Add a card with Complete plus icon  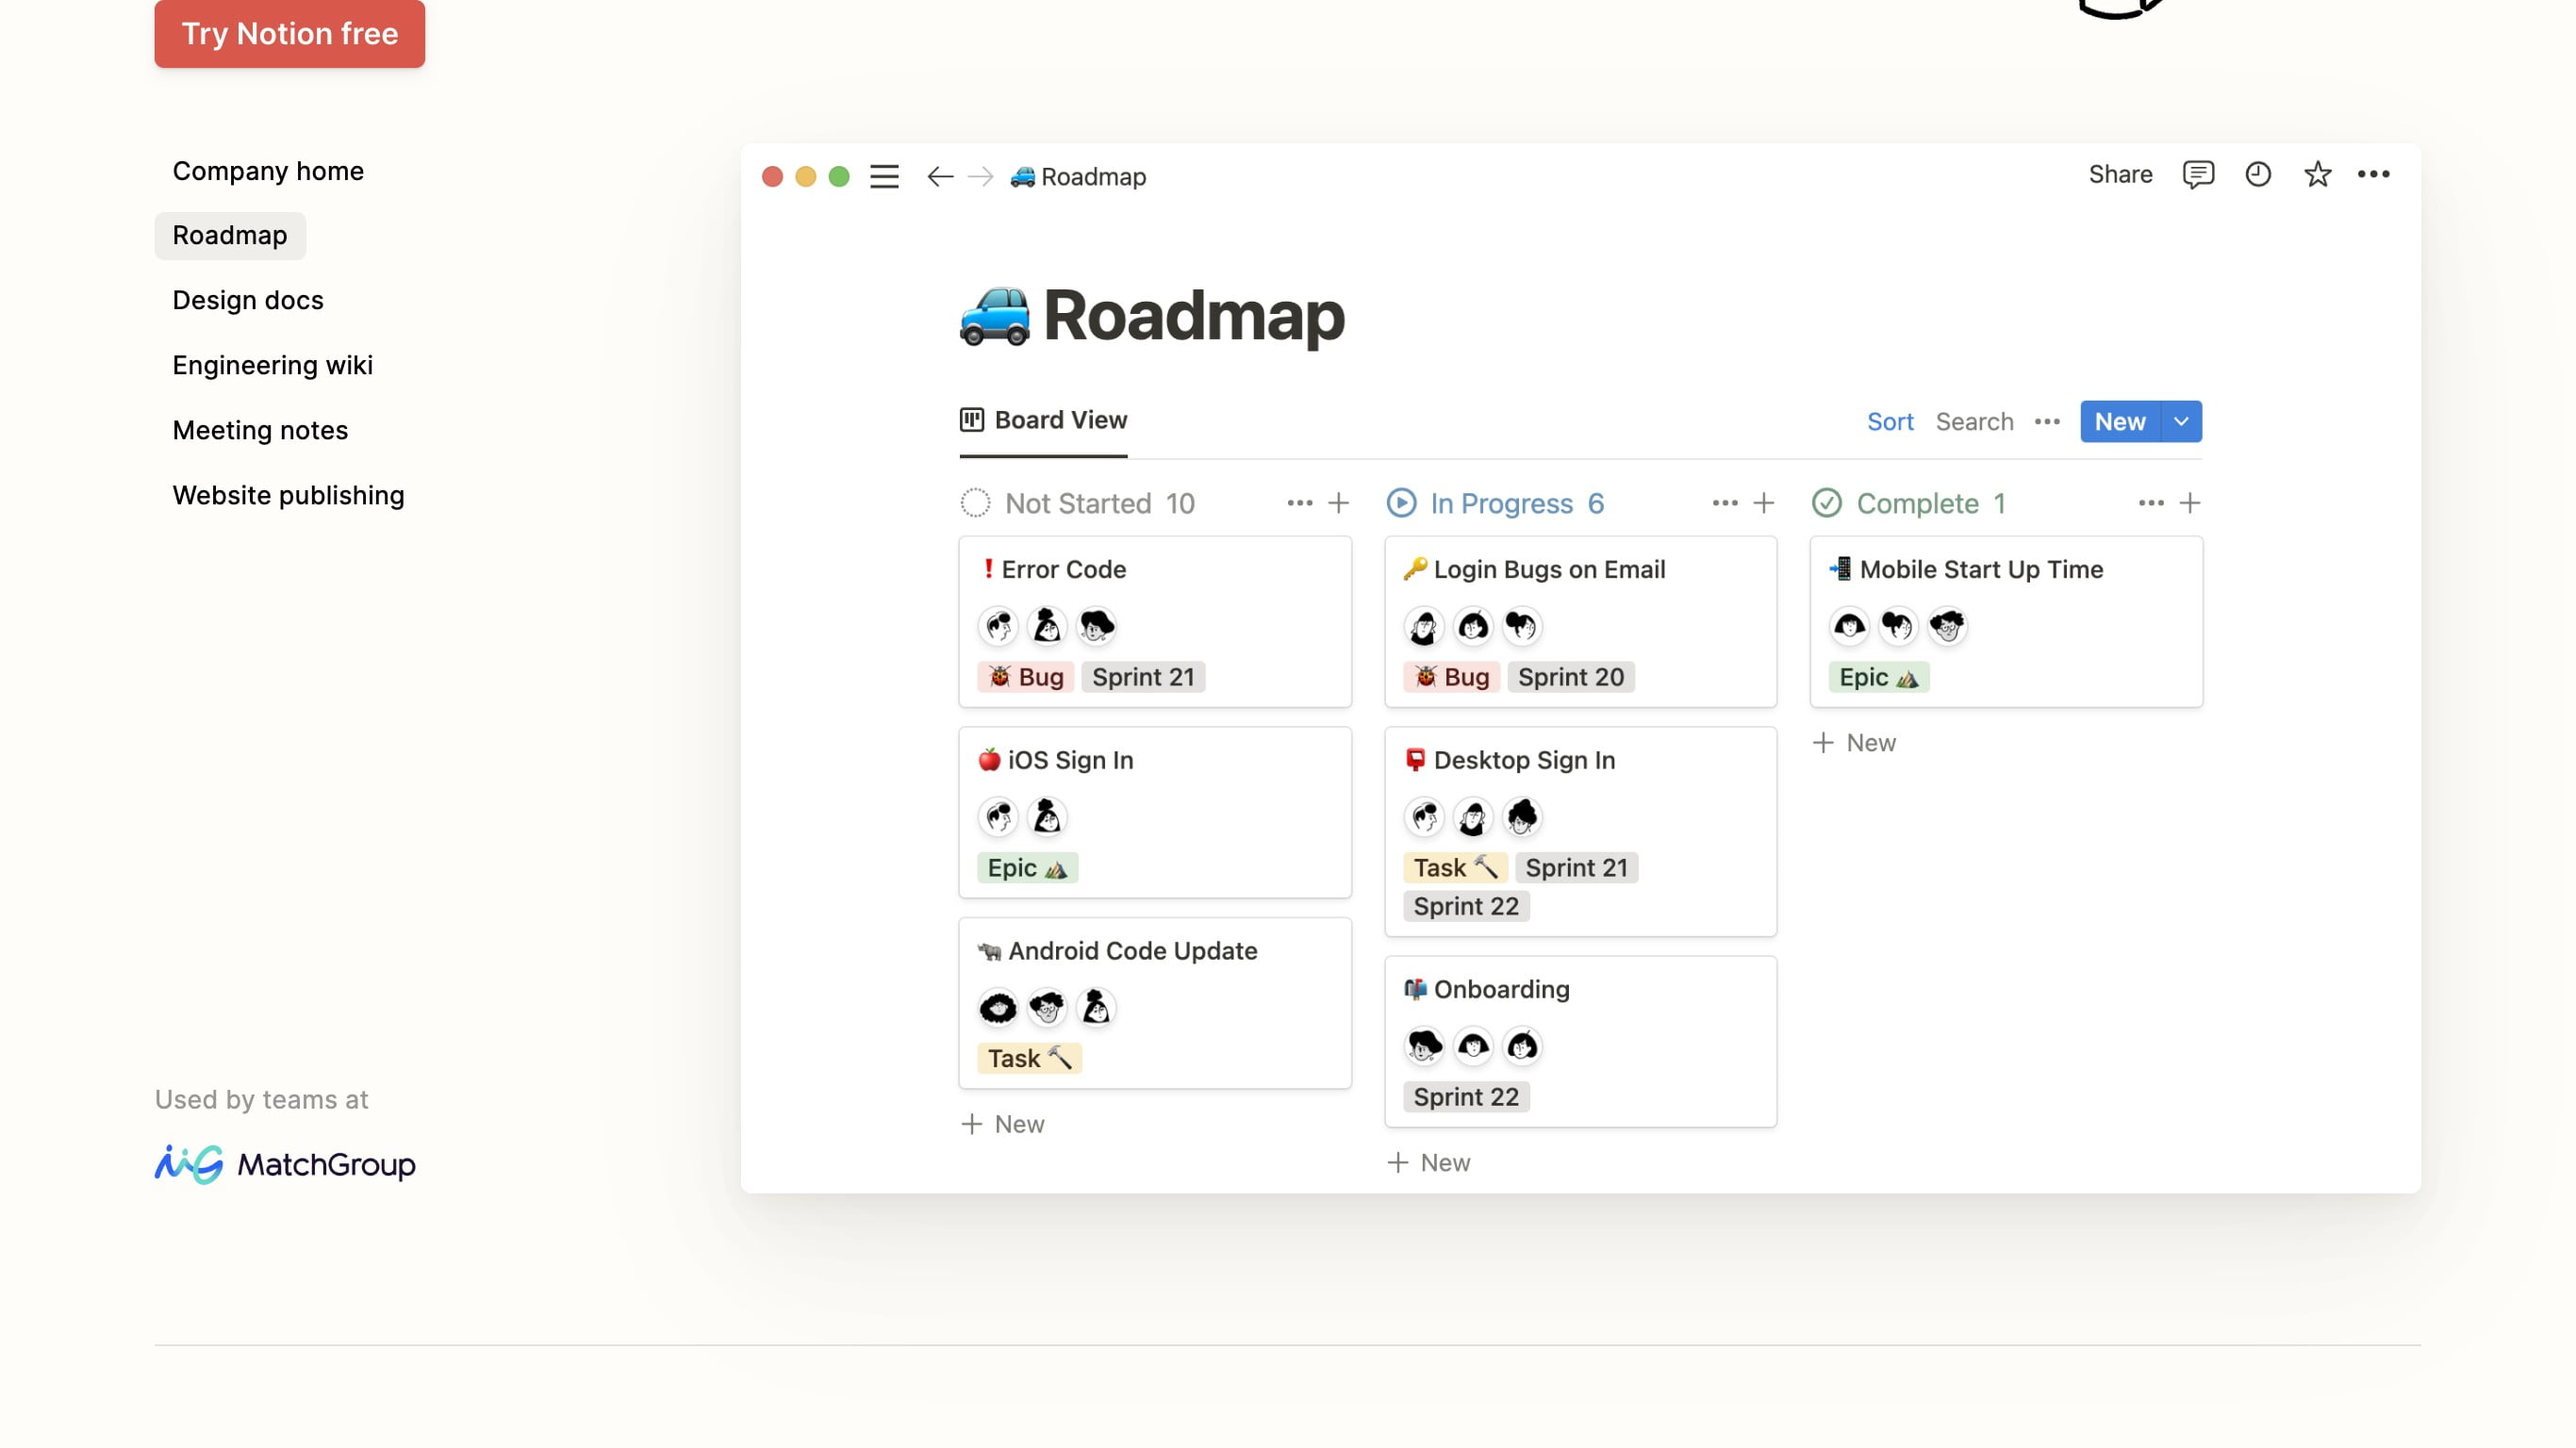[2190, 503]
